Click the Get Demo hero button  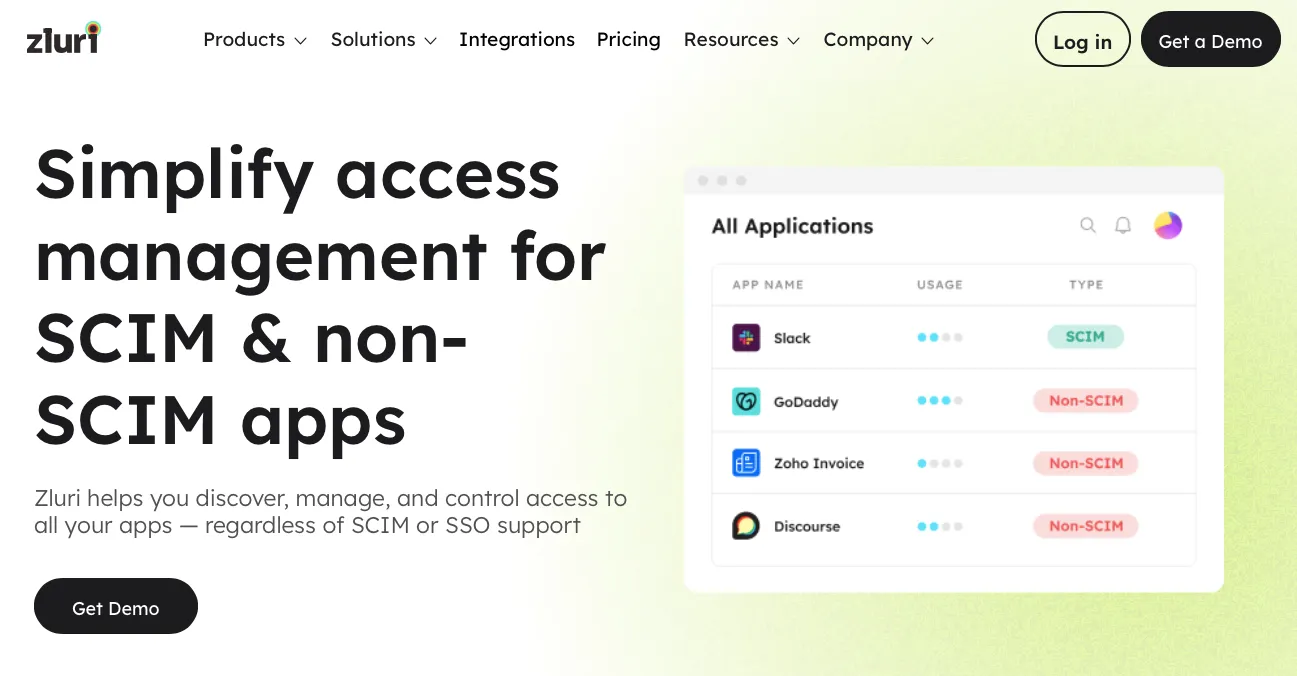tap(116, 606)
